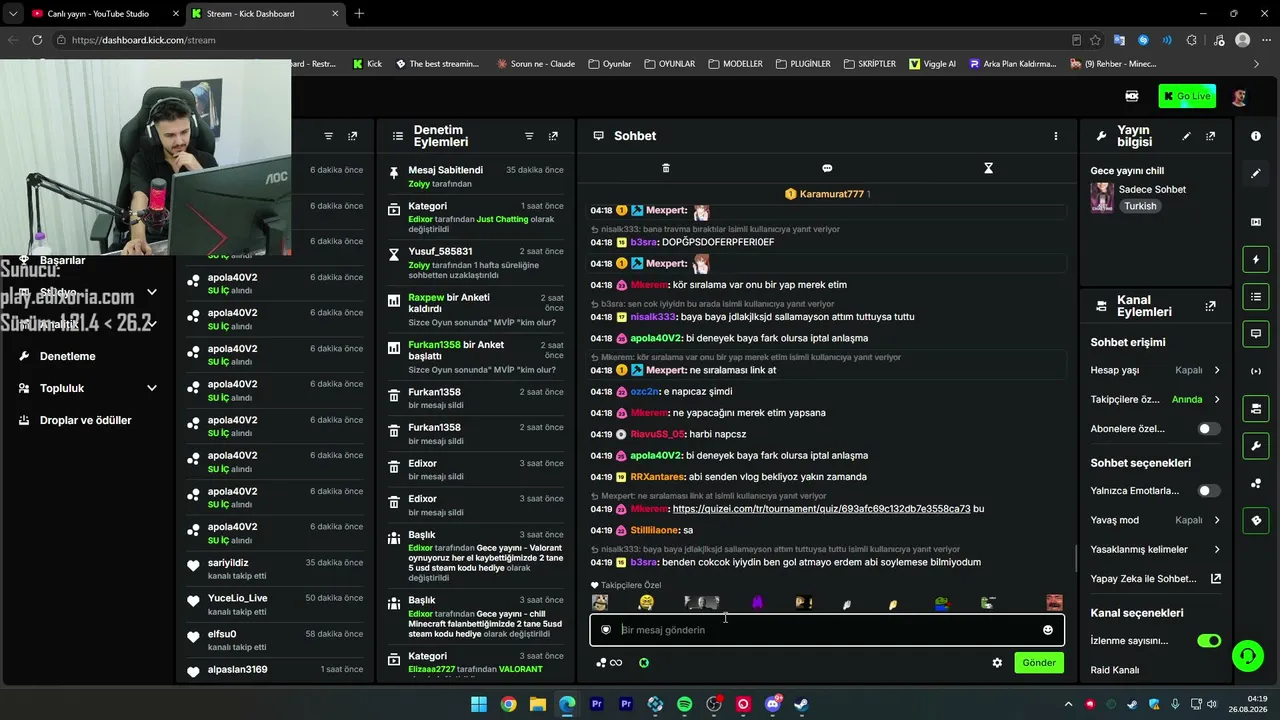Screen dimensions: 1280x720
Task: Click the speech bubble icon above chat
Action: pyautogui.click(x=827, y=168)
